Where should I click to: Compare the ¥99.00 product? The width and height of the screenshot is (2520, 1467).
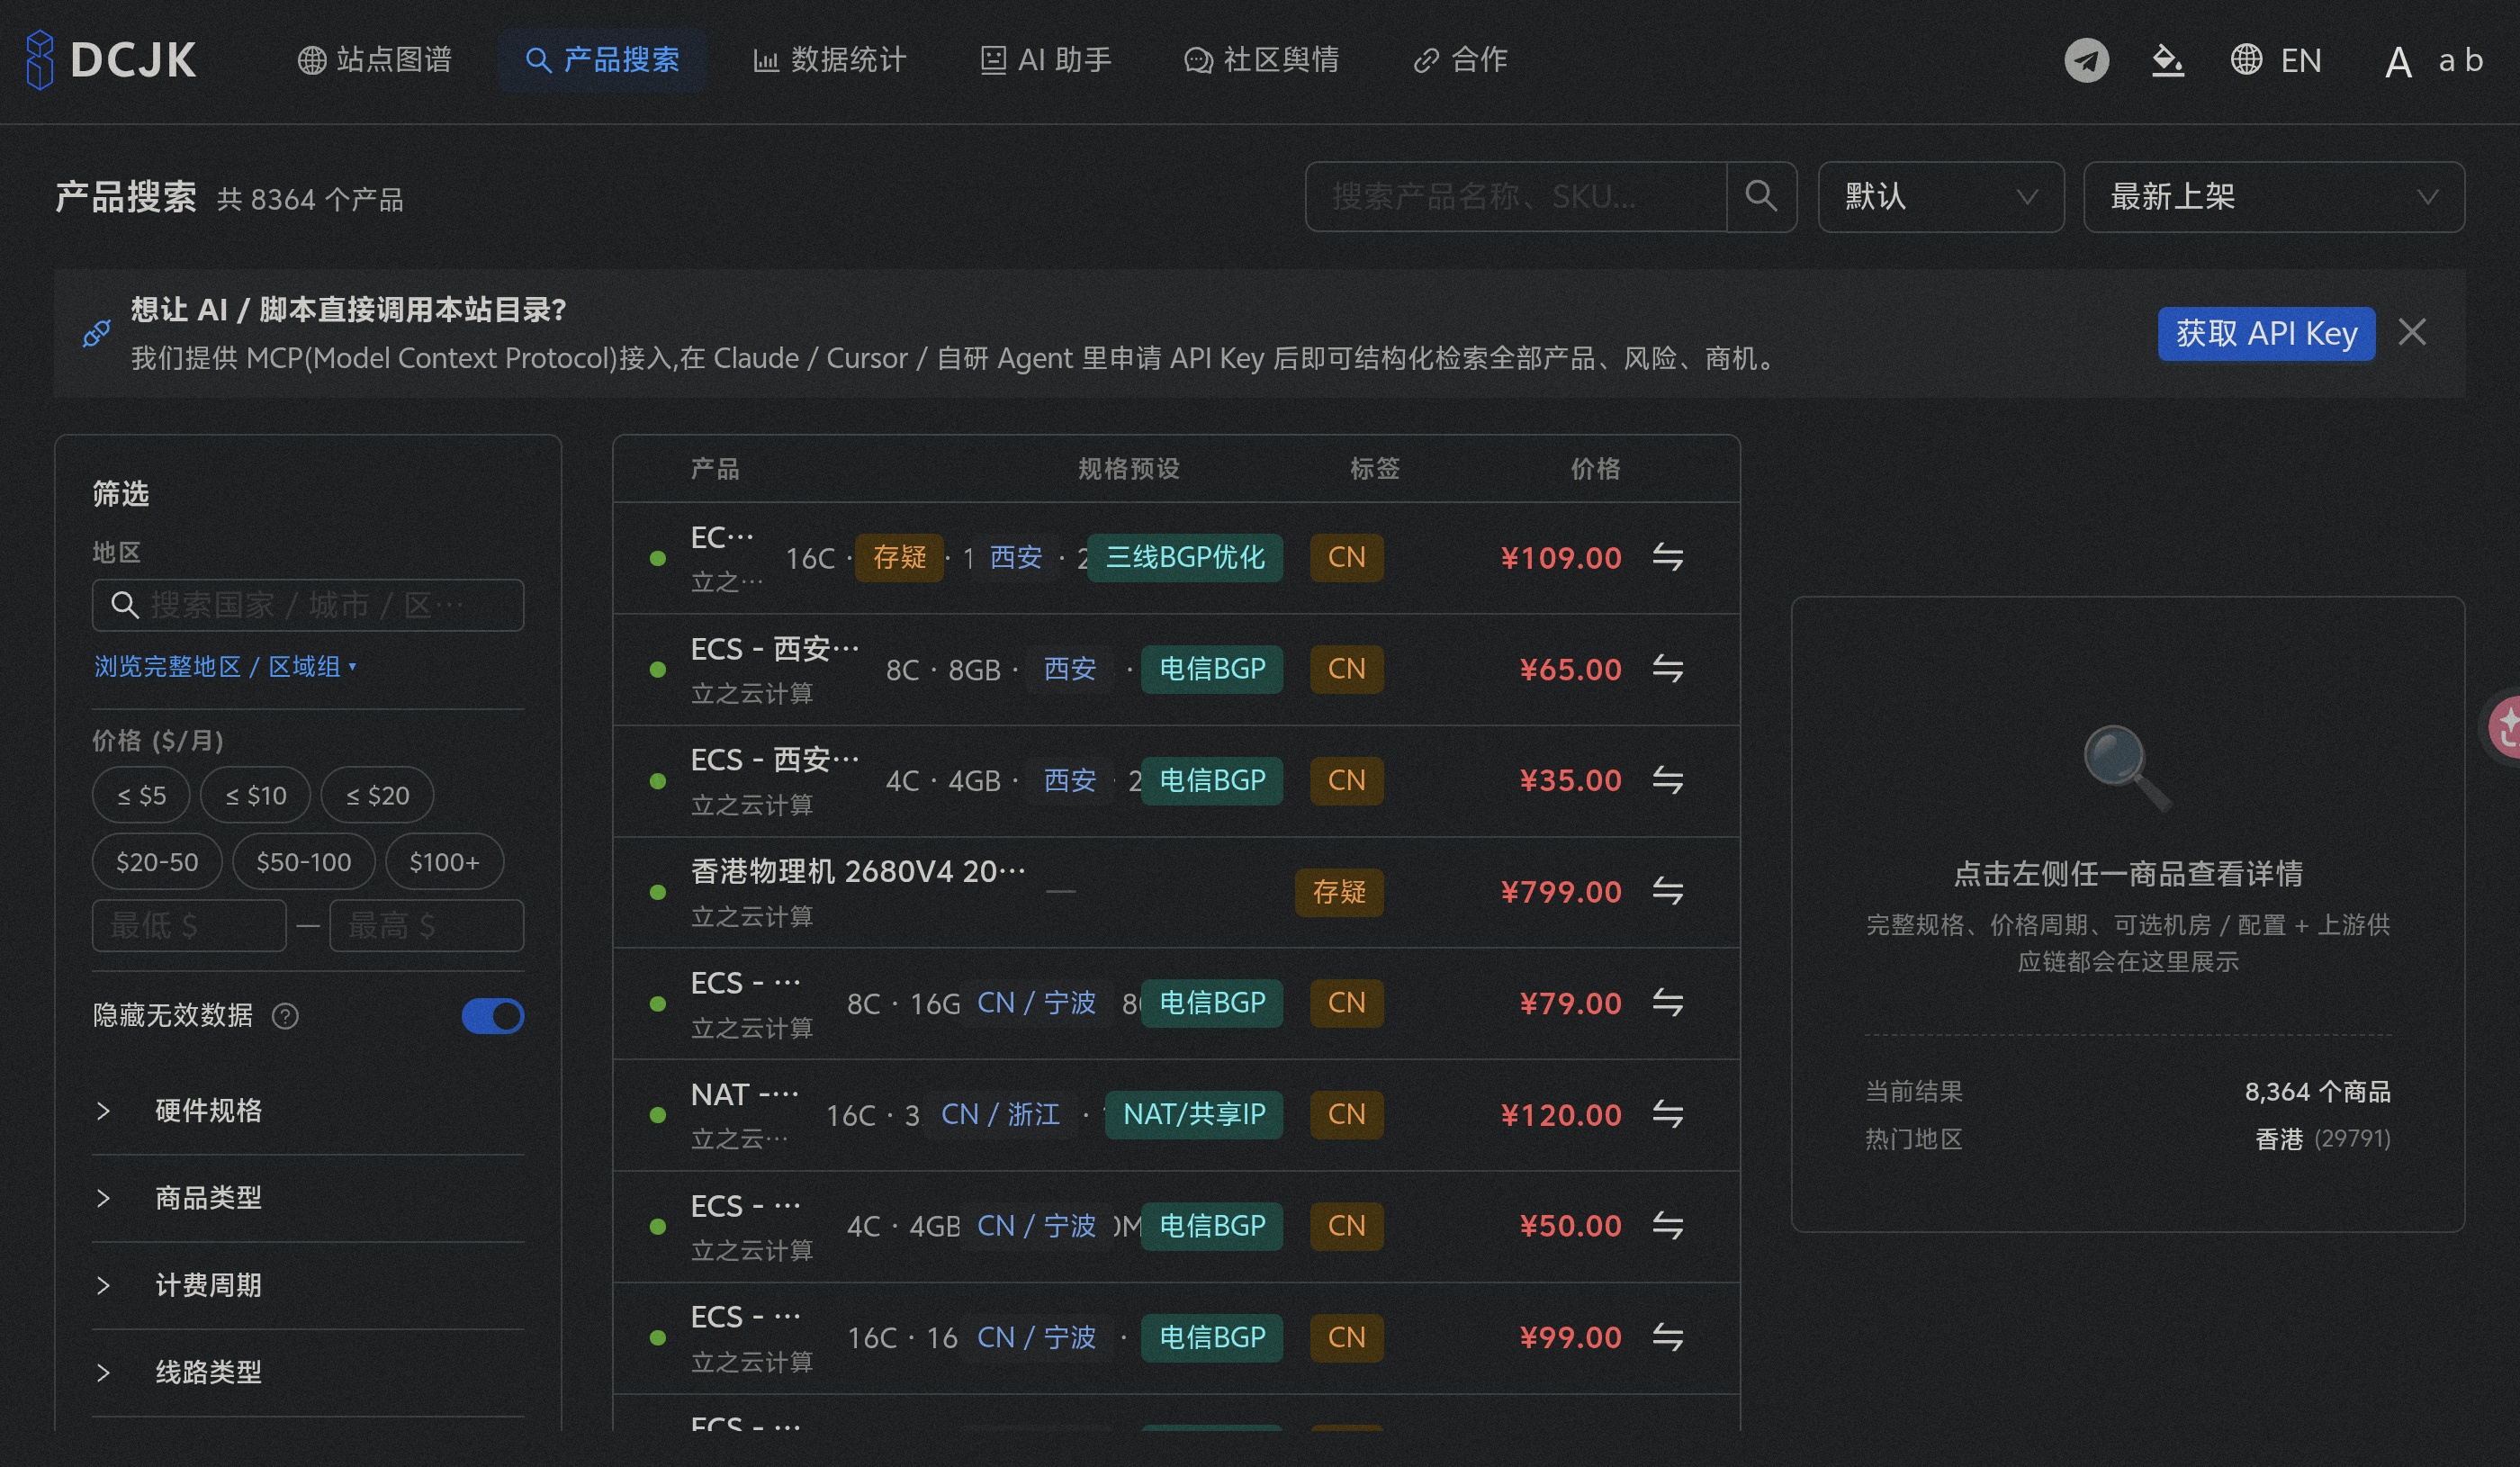point(1667,1337)
